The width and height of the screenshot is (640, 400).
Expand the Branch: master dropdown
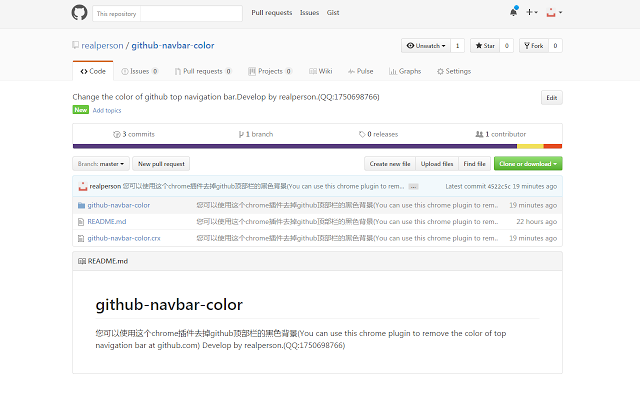pos(101,164)
